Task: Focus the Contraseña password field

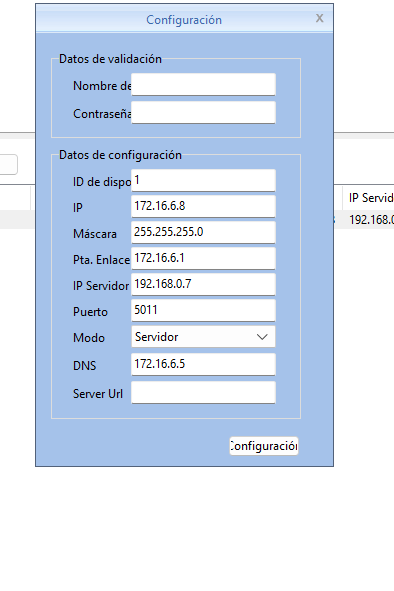Action: tap(203, 112)
